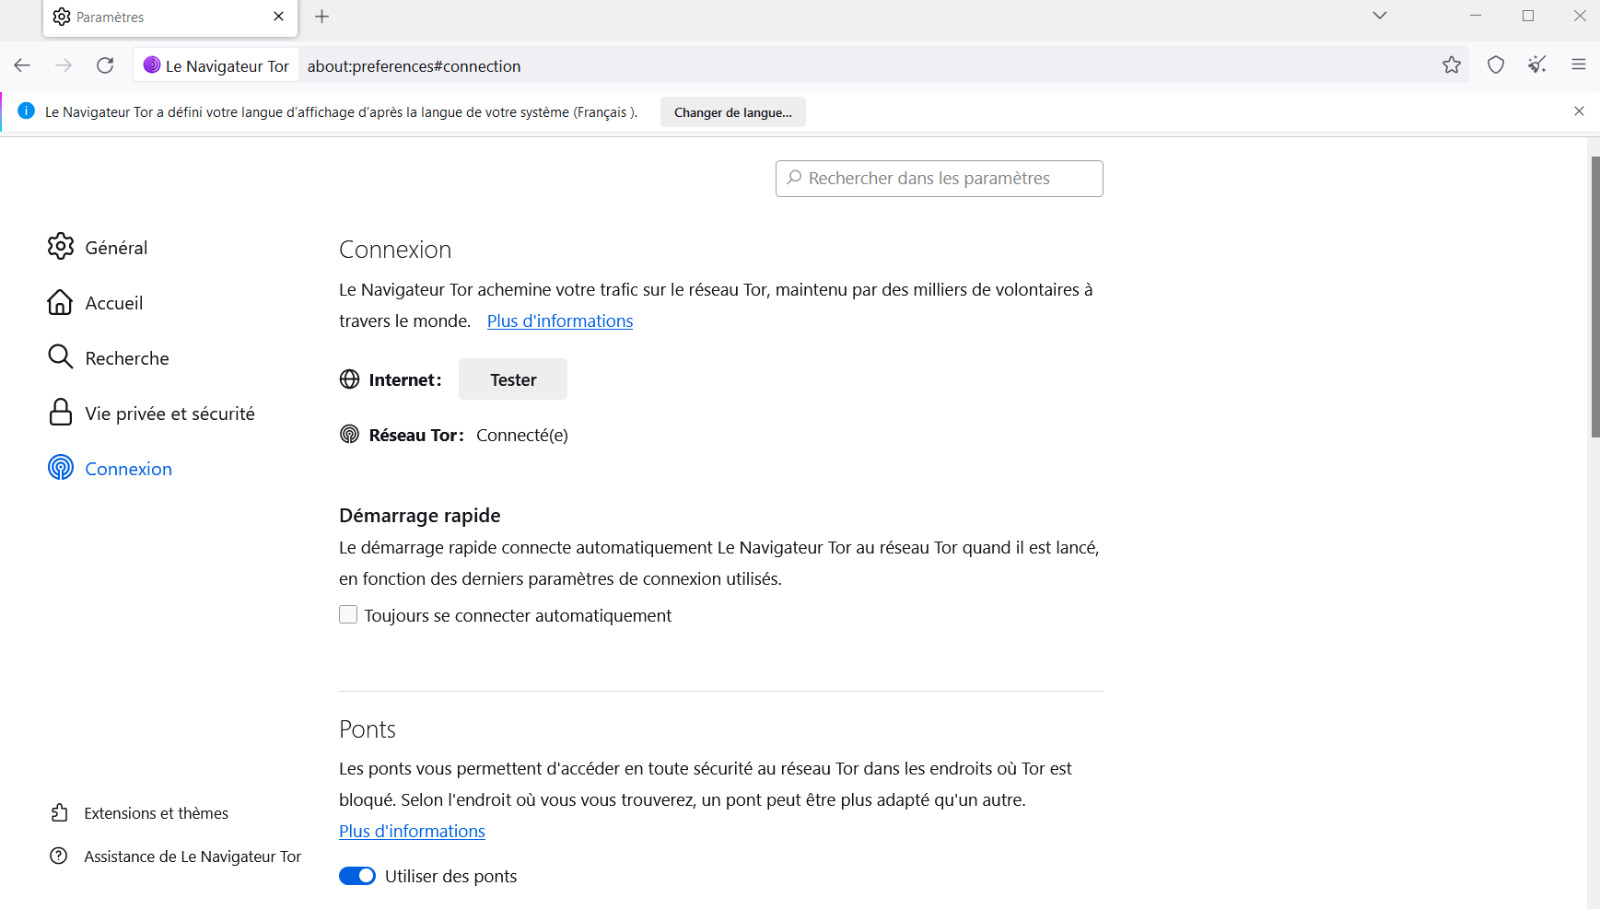Close the browser window
The image size is (1600, 909).
coord(1579,16)
